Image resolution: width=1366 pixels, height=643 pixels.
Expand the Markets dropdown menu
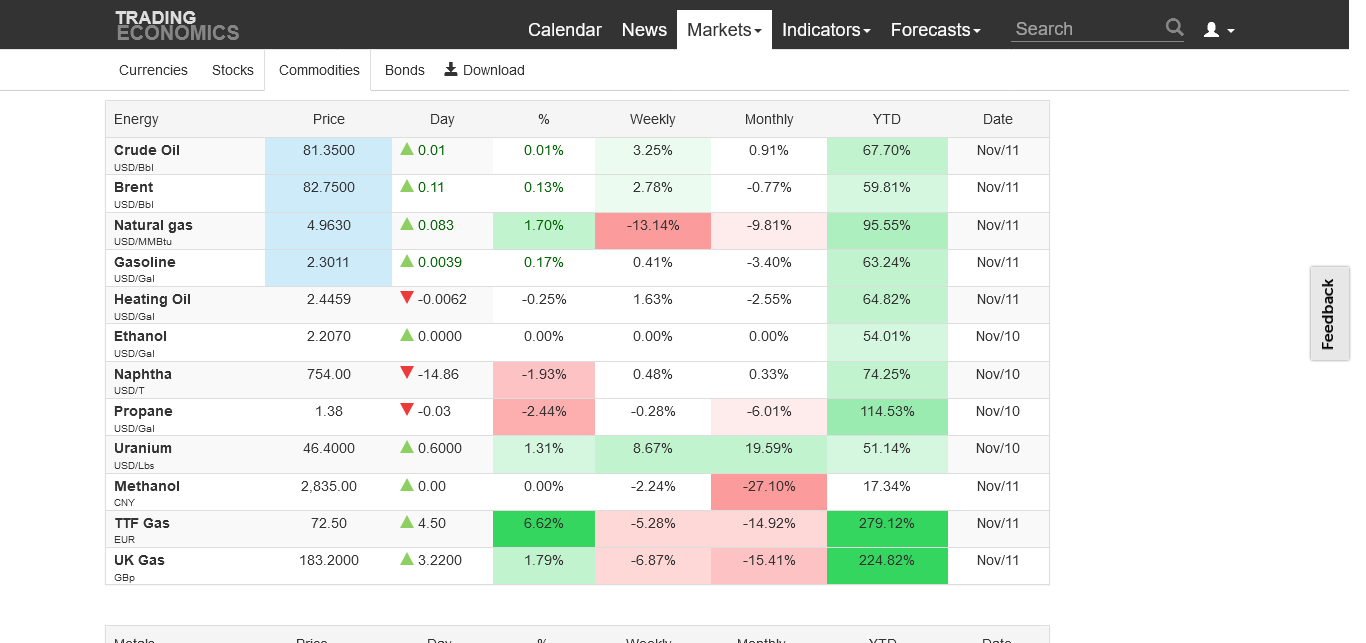[724, 30]
